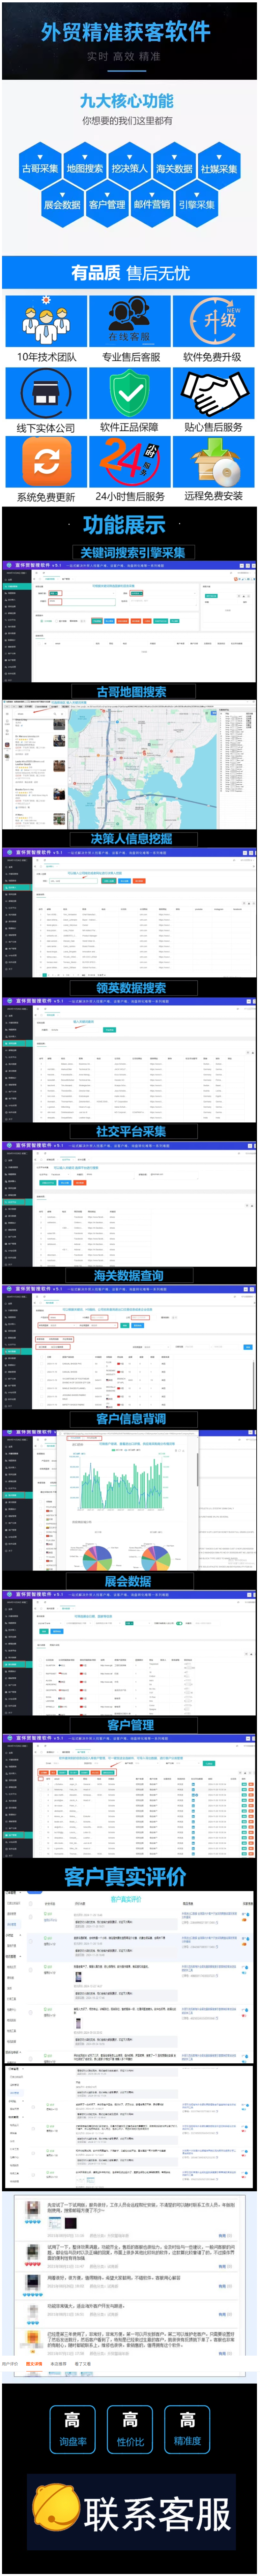Click the 线下实体公司 storefront icon

click(x=46, y=393)
